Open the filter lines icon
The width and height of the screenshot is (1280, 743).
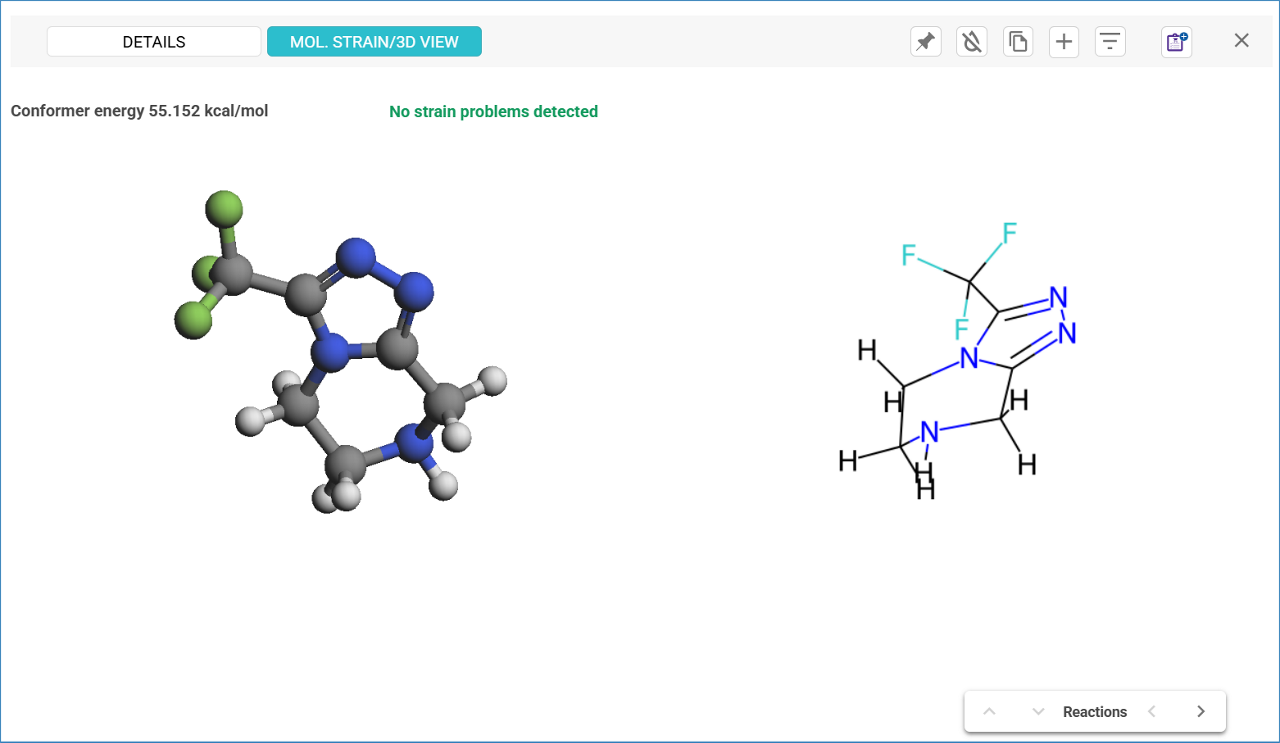click(1110, 42)
